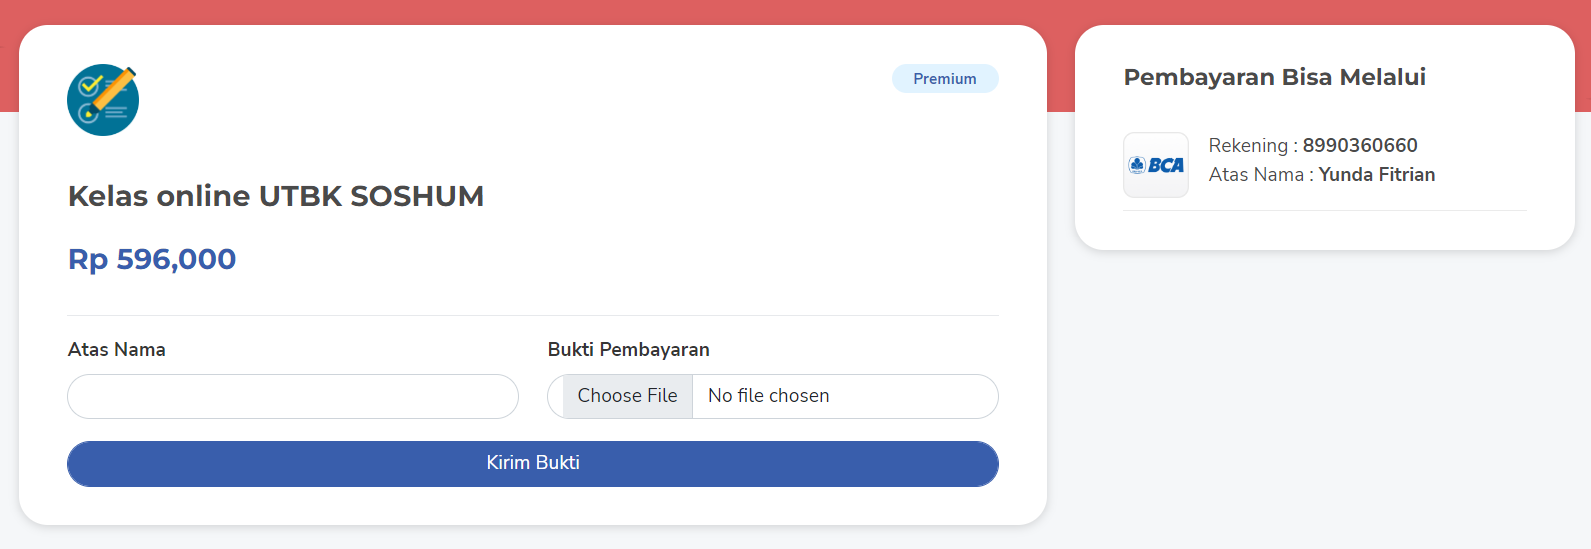
Task: Click the Atas Nama form label above the input
Action: point(117,350)
